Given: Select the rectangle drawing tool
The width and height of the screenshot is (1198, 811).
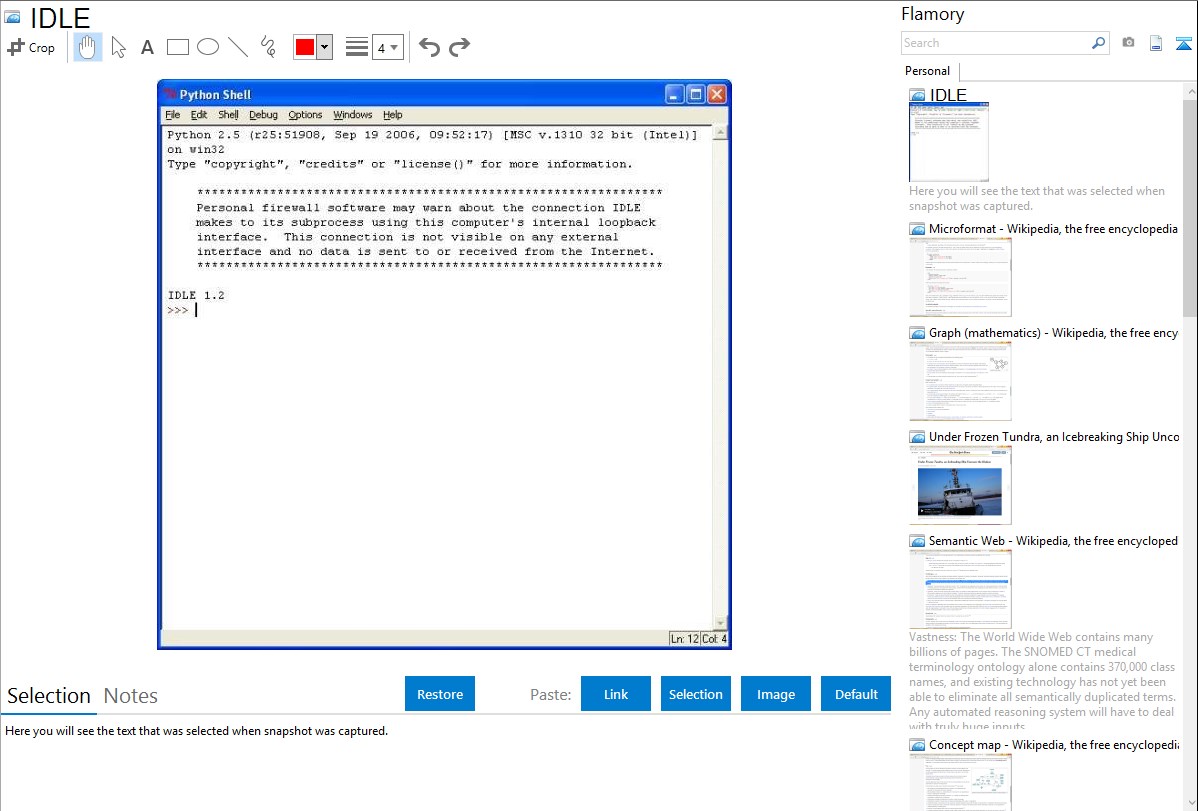Looking at the screenshot, I should (x=177, y=47).
